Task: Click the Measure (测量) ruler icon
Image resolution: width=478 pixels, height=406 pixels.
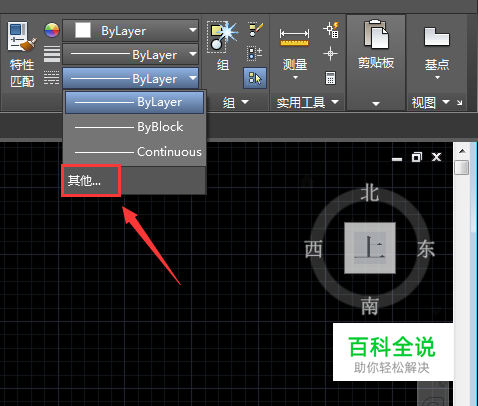Action: 295,38
